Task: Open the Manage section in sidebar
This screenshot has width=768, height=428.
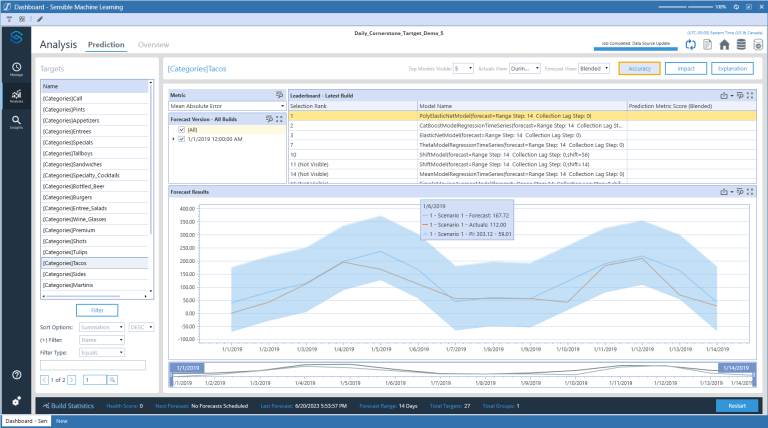Action: [x=17, y=68]
